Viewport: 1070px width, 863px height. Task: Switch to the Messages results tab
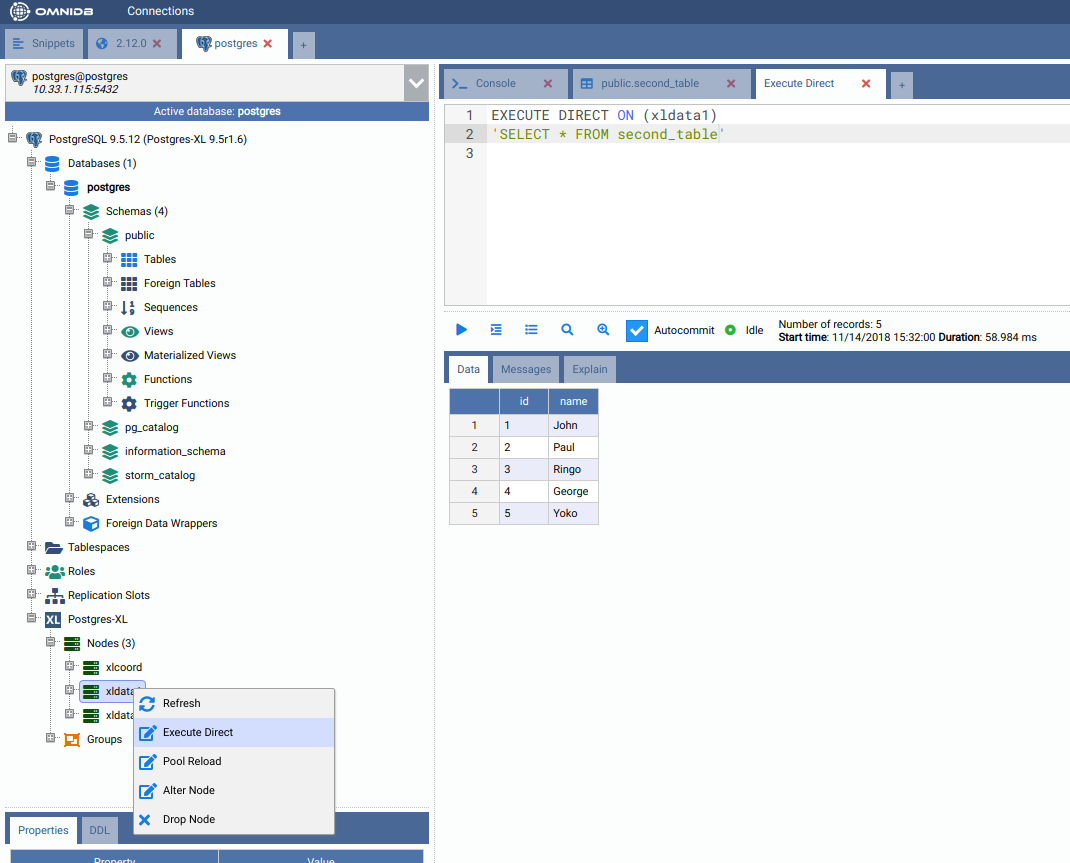526,369
